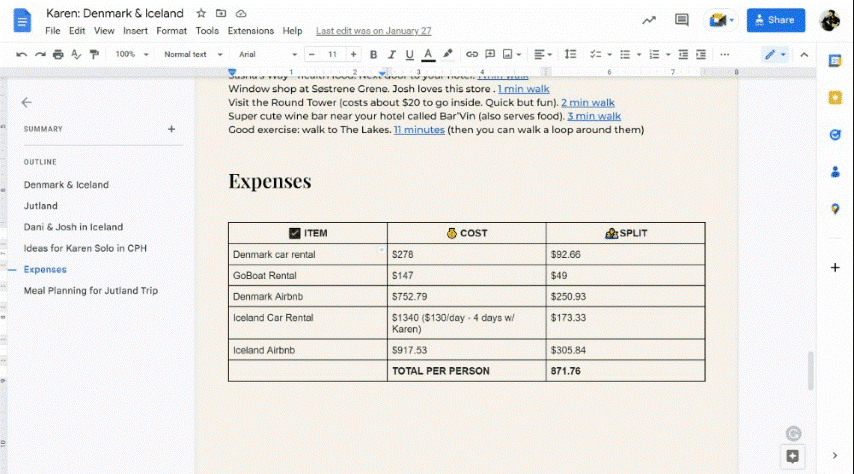Open Google Maps side panel icon
The height and width of the screenshot is (474, 854).
(835, 208)
